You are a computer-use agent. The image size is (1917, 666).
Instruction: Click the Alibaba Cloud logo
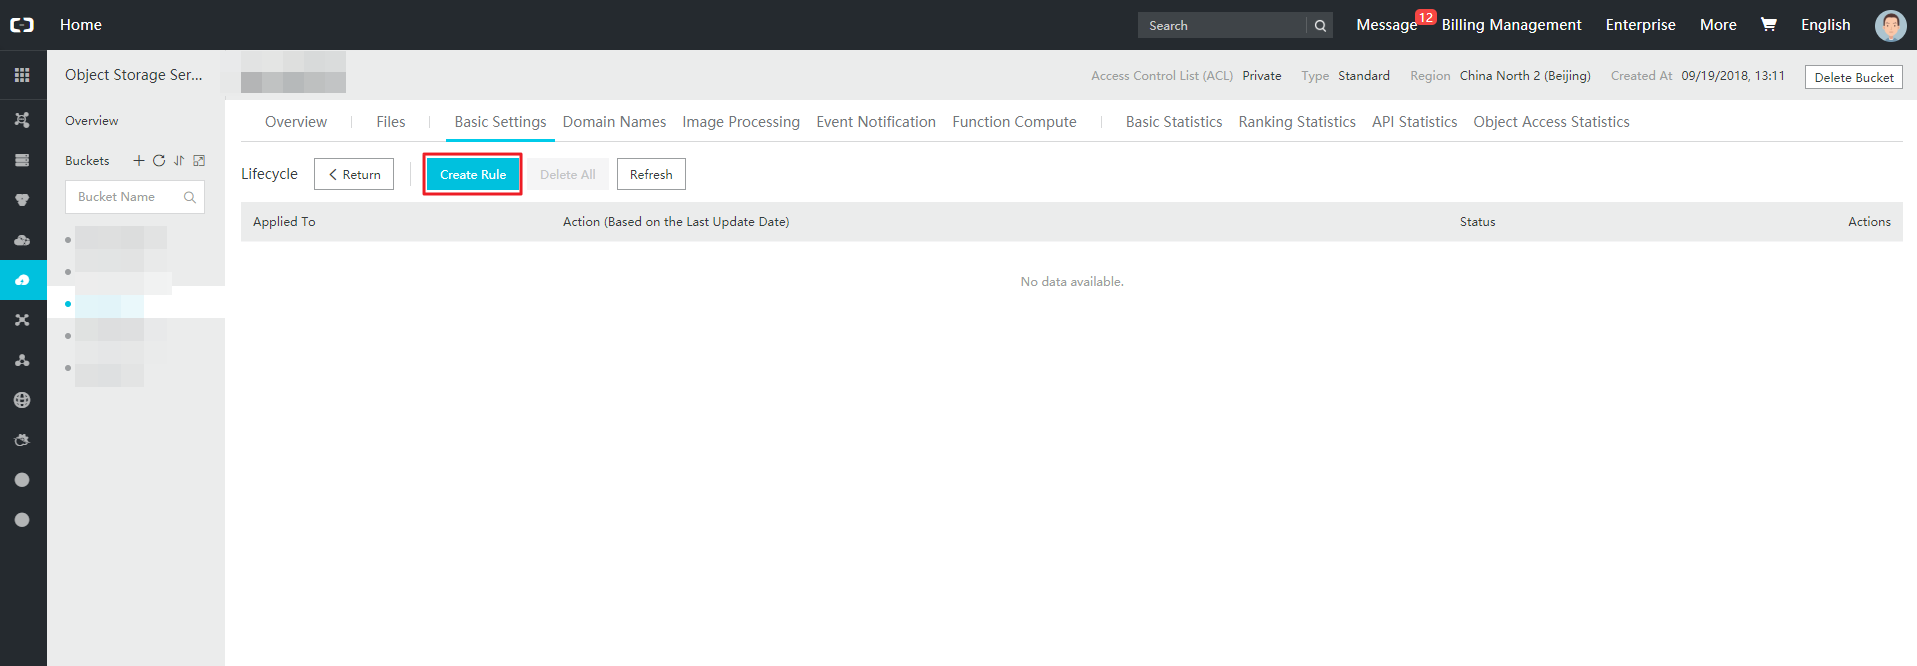point(22,25)
